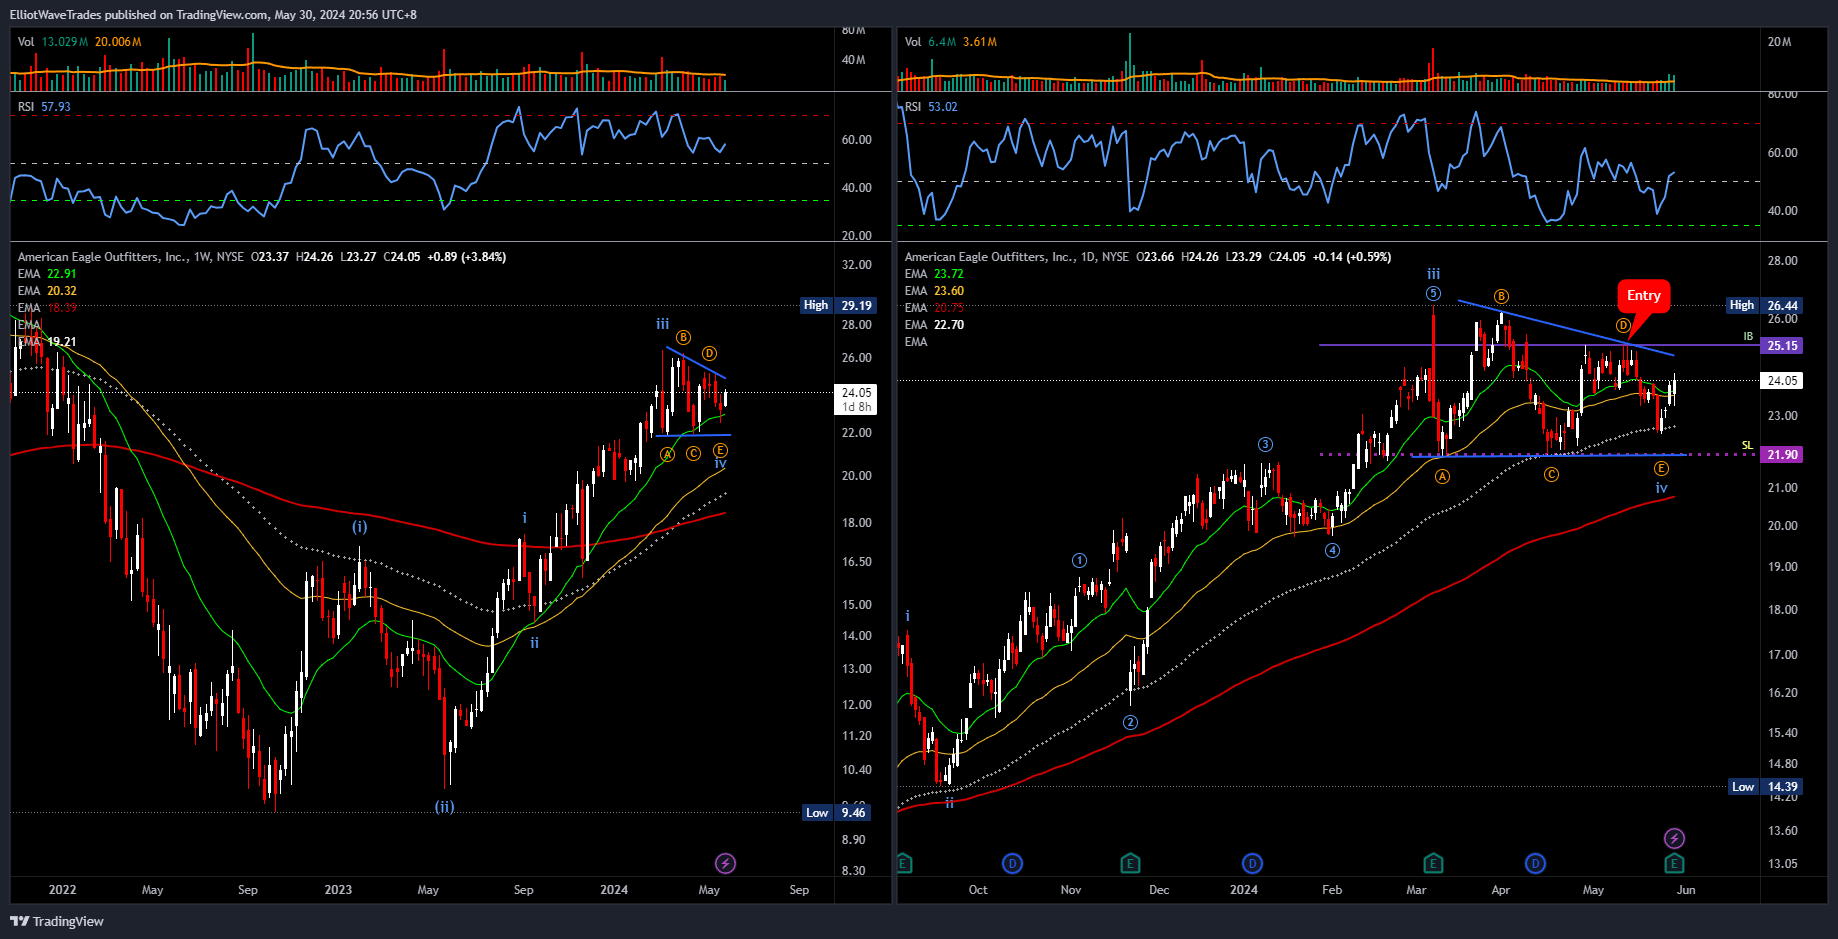Click ElliotWaveTrades published header text
1838x939 pixels.
coord(213,14)
